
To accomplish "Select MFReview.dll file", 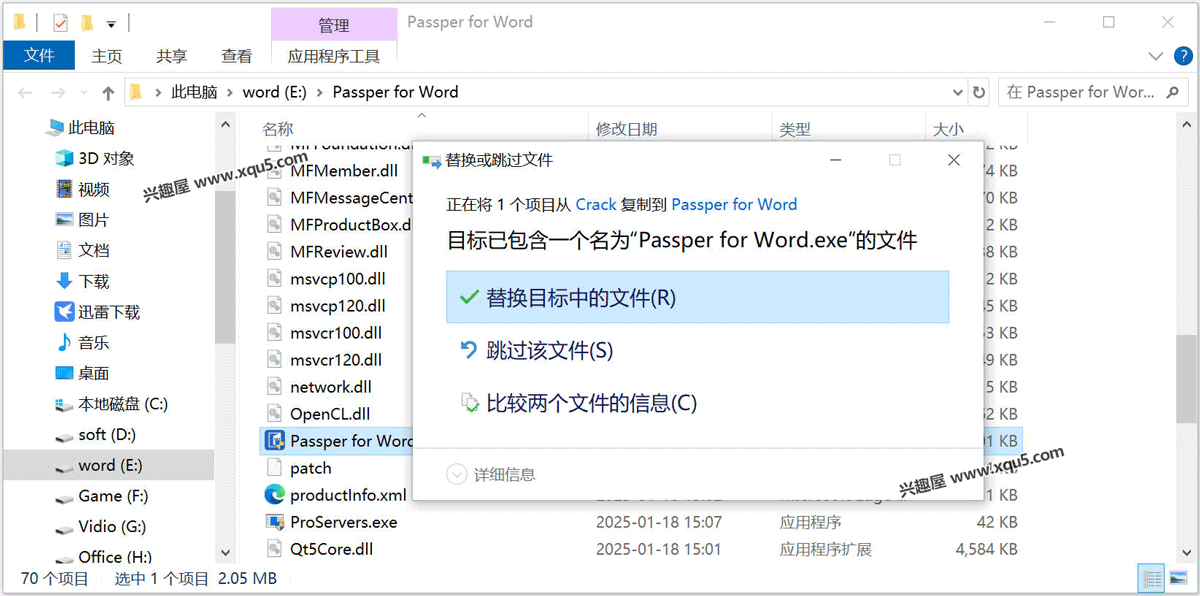I will (339, 252).
